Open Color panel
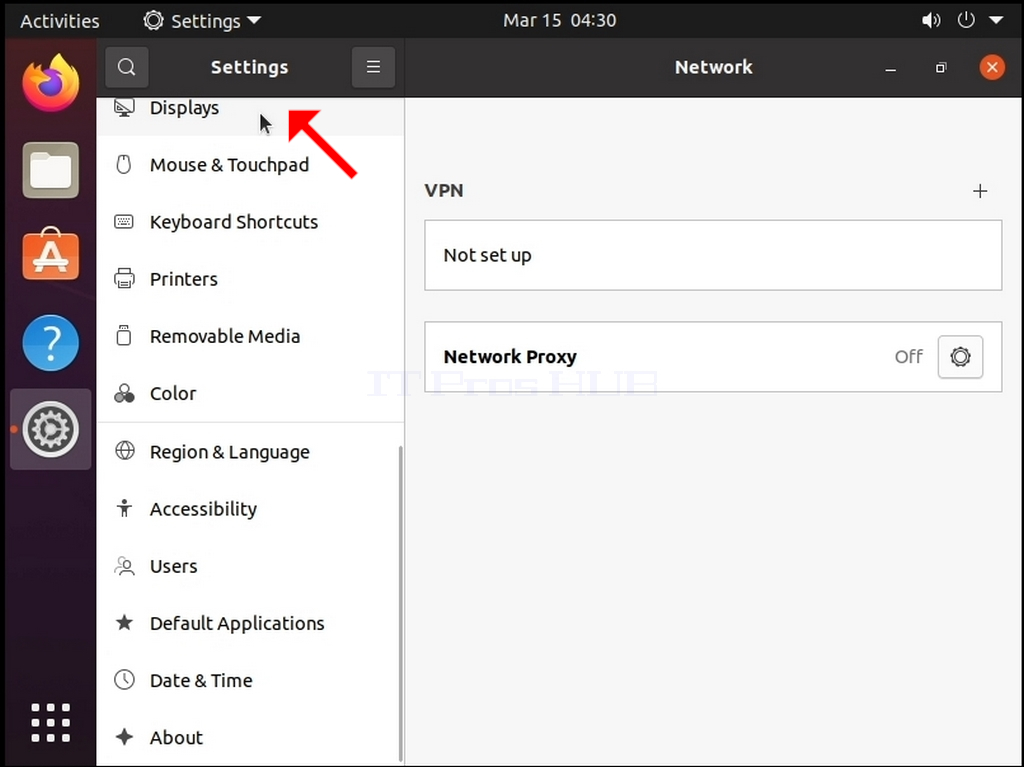The height and width of the screenshot is (767, 1024). point(250,393)
